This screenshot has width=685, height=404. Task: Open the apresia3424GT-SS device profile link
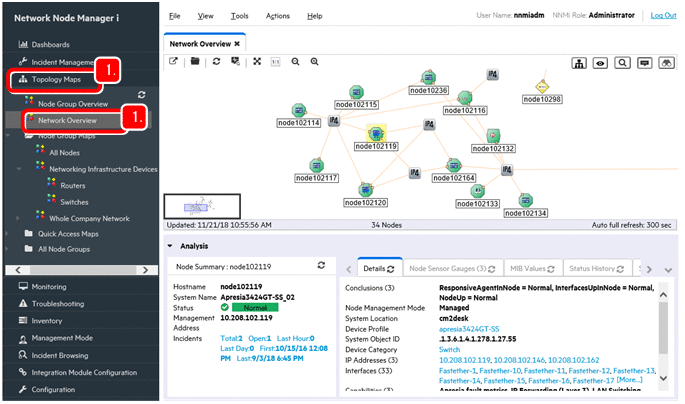(476, 328)
